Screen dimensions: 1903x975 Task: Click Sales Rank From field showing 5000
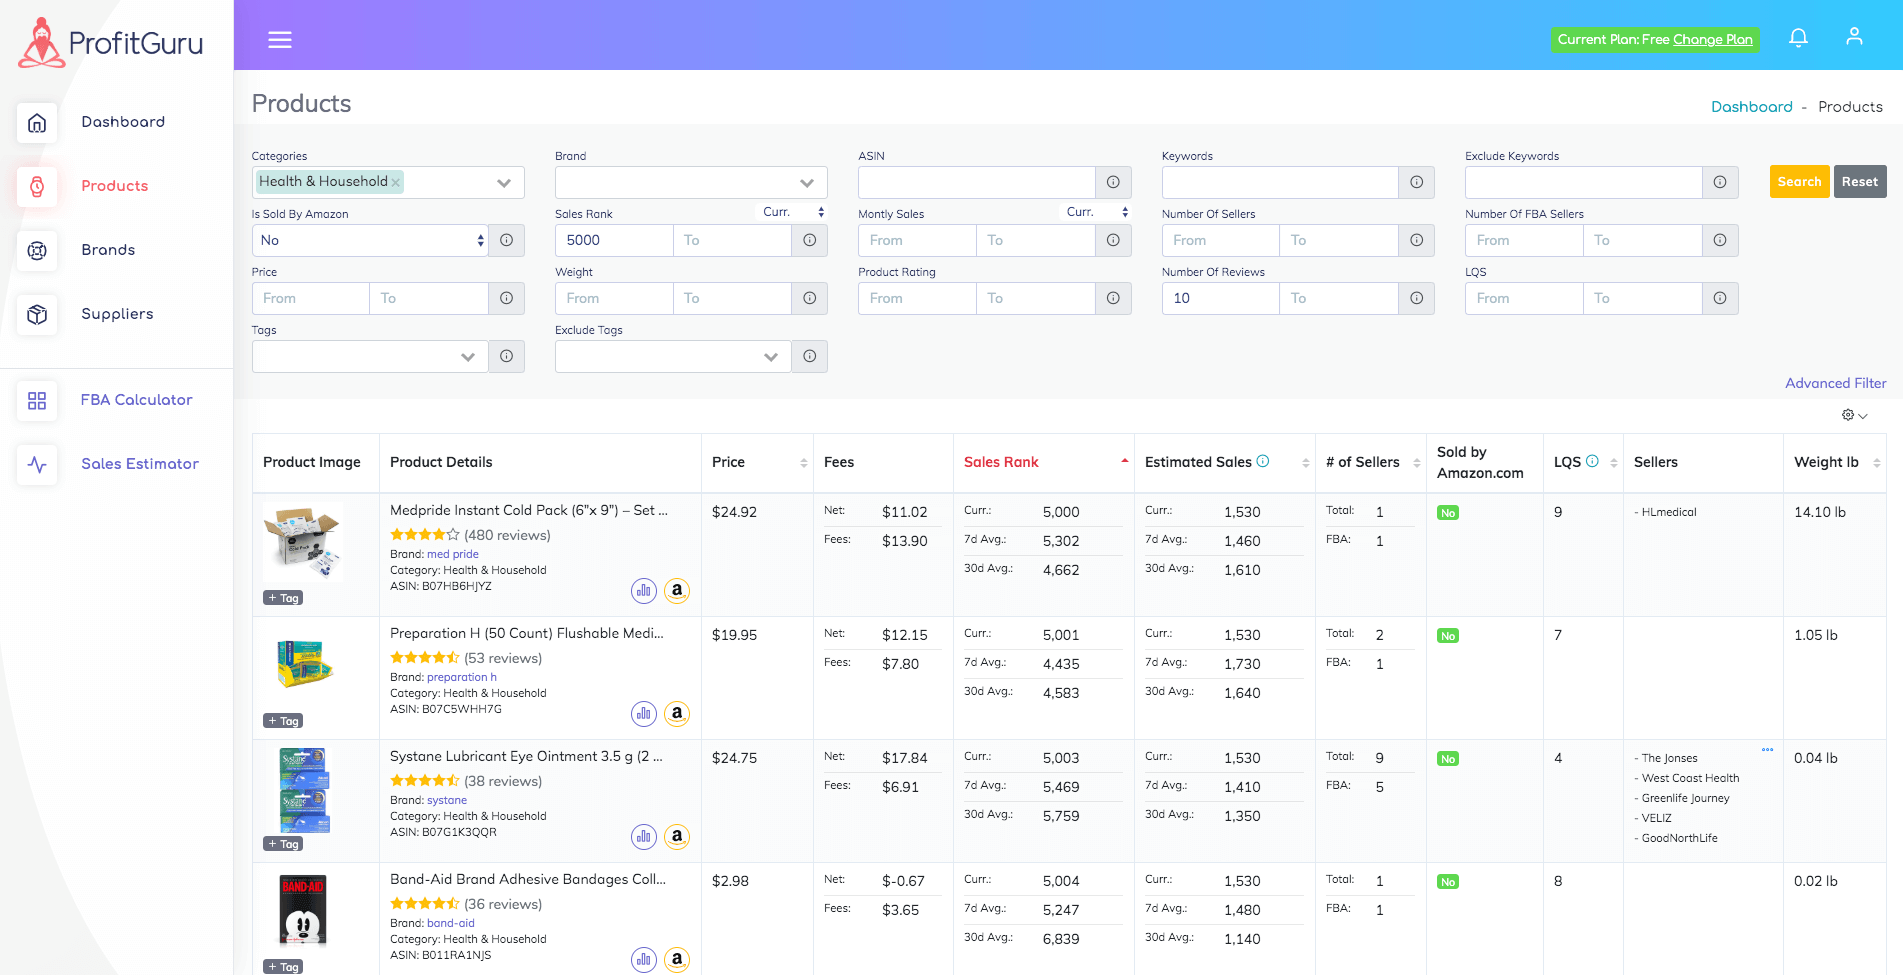click(x=614, y=240)
